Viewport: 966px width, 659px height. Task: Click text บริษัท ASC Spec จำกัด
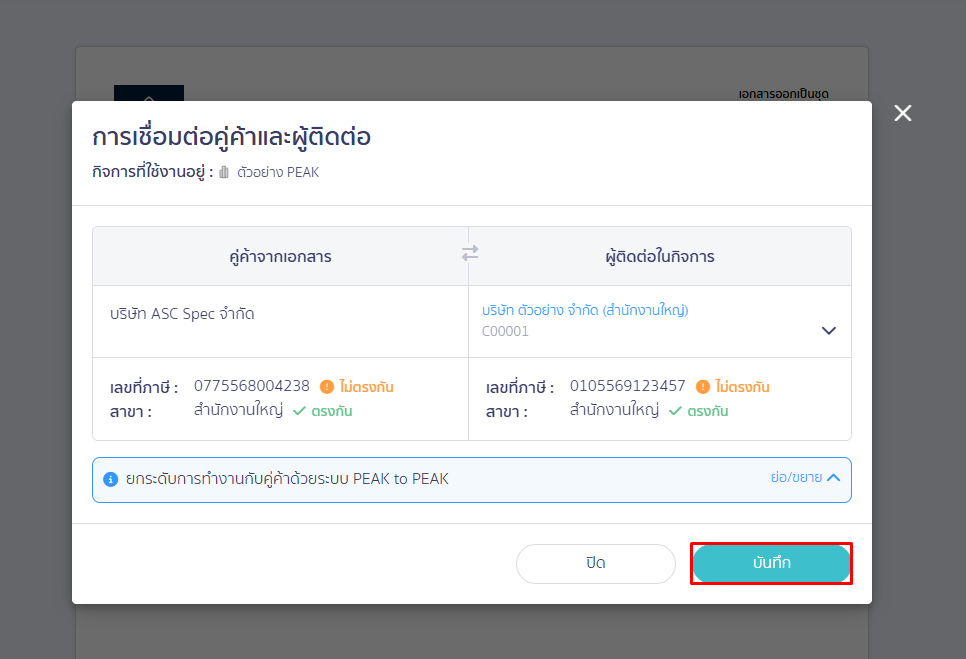pos(182,313)
